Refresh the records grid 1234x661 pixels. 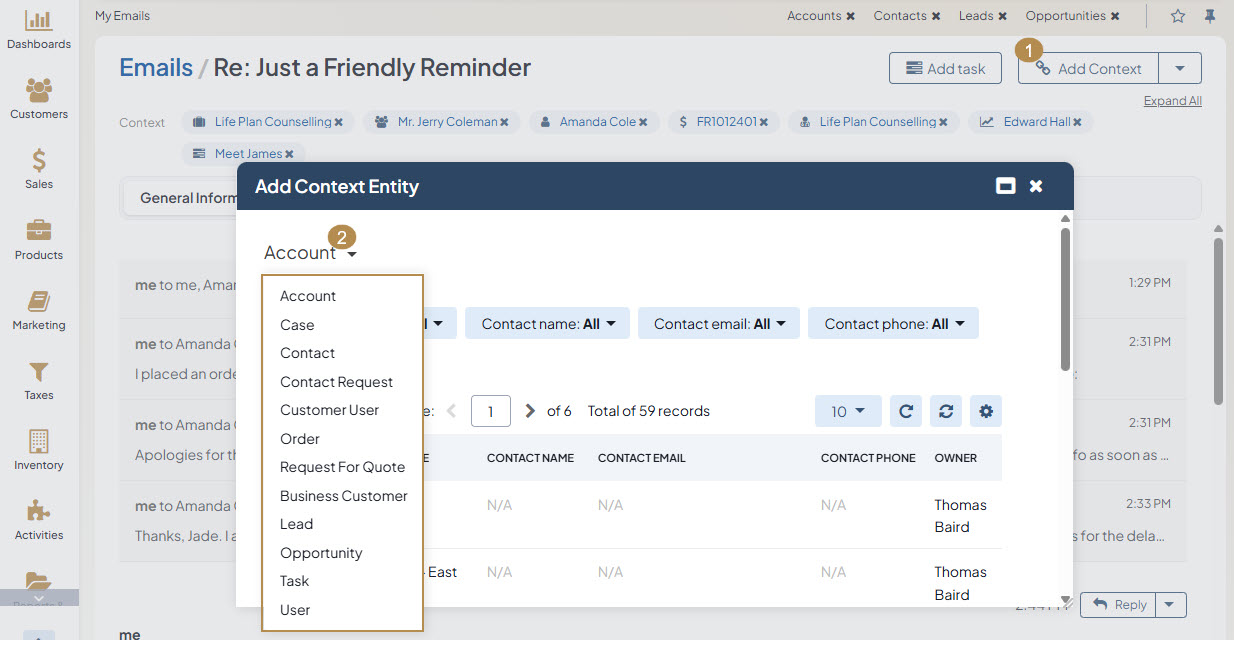pos(906,411)
